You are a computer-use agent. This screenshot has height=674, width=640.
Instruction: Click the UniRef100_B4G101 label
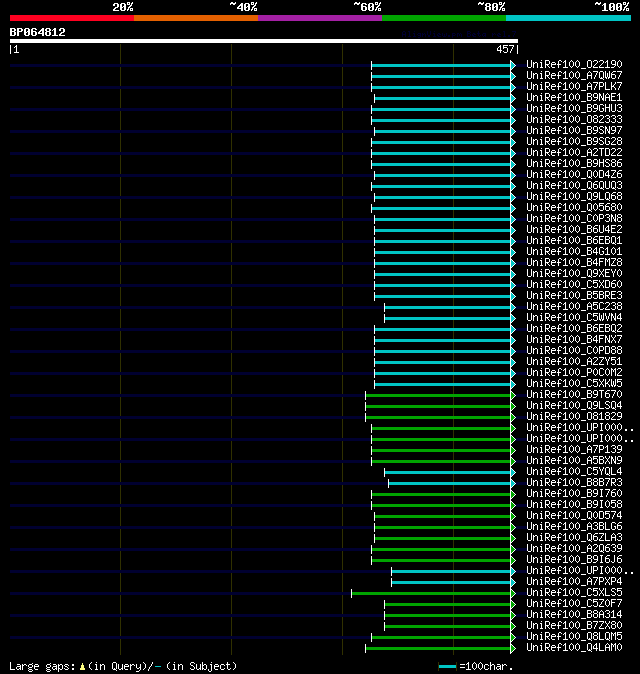tap(574, 251)
